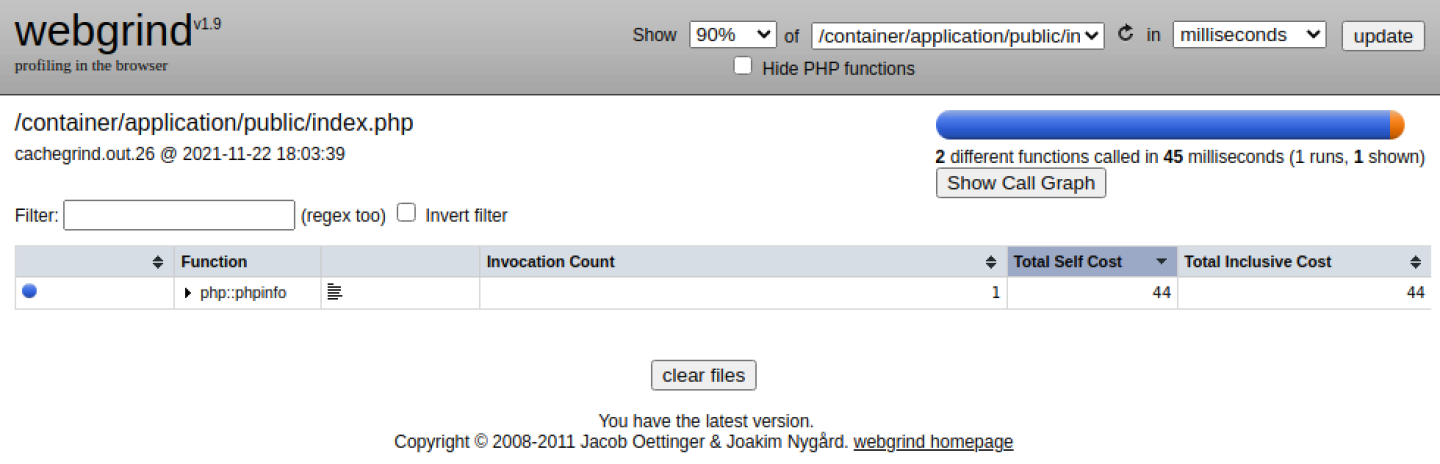
Task: Toggle the Invert filter checkbox
Action: (x=407, y=214)
